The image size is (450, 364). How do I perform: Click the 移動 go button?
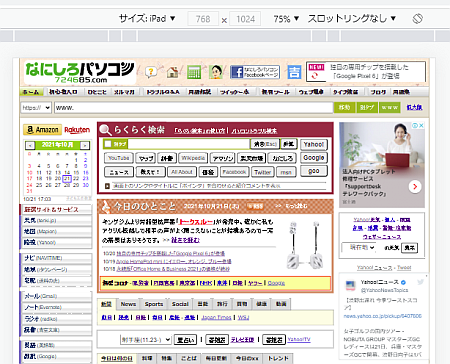click(x=344, y=108)
